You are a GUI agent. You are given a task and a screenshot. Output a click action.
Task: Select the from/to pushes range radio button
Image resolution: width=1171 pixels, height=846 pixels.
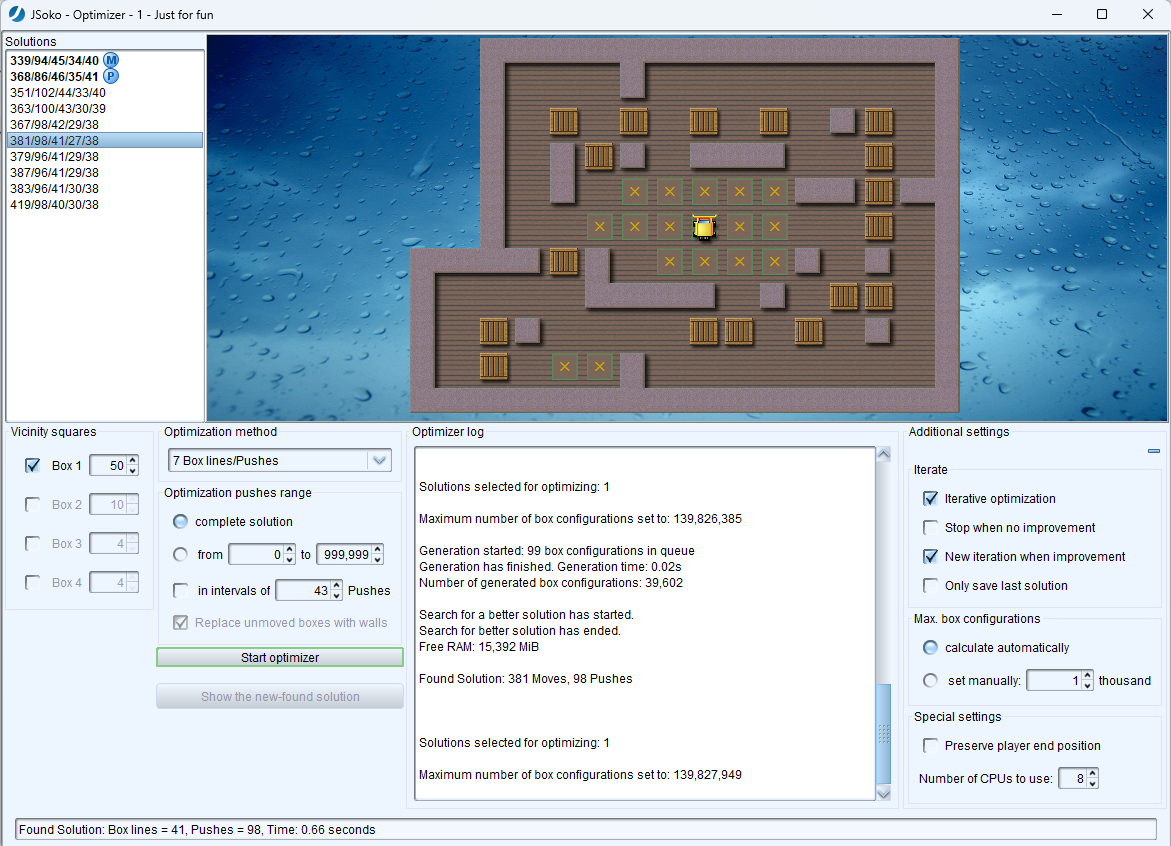[x=180, y=554]
